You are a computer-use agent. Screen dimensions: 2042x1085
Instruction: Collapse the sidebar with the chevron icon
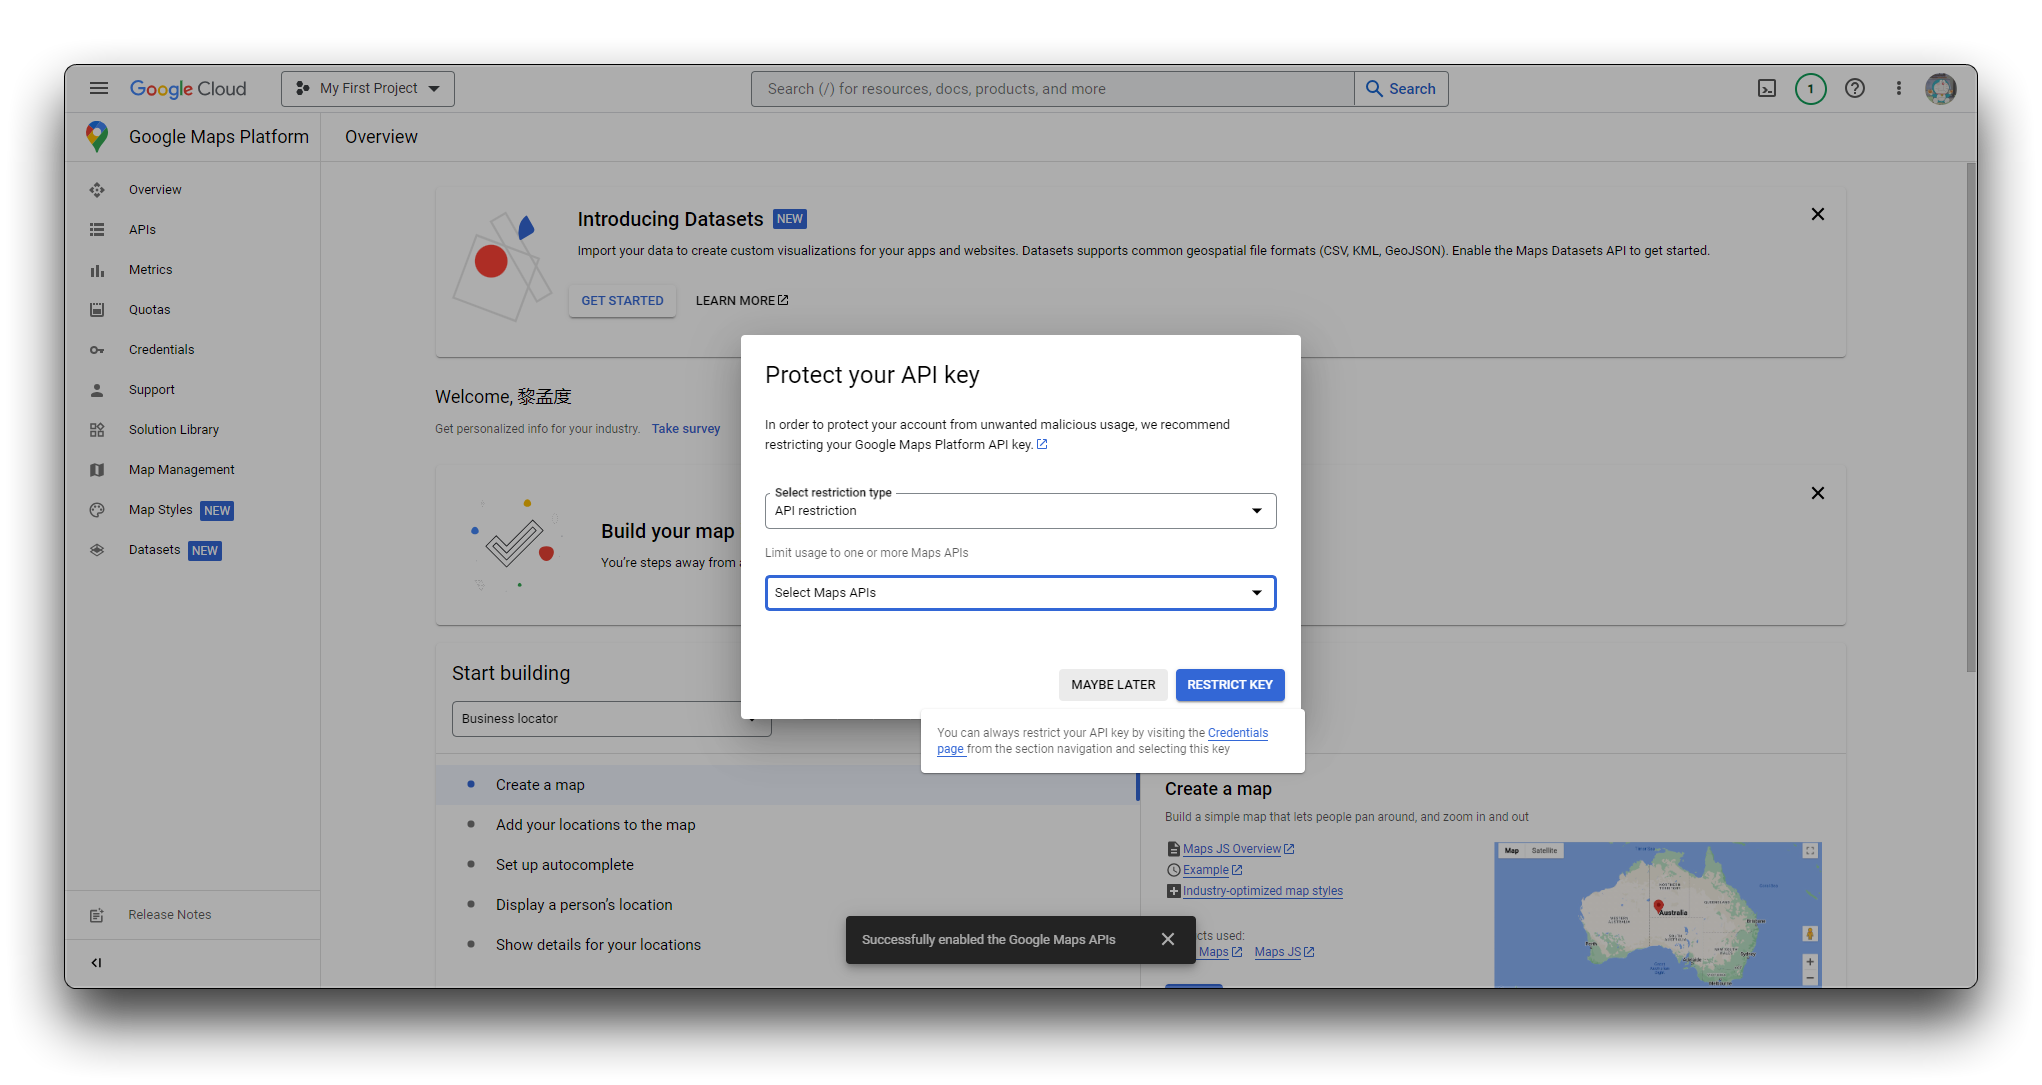click(x=97, y=963)
